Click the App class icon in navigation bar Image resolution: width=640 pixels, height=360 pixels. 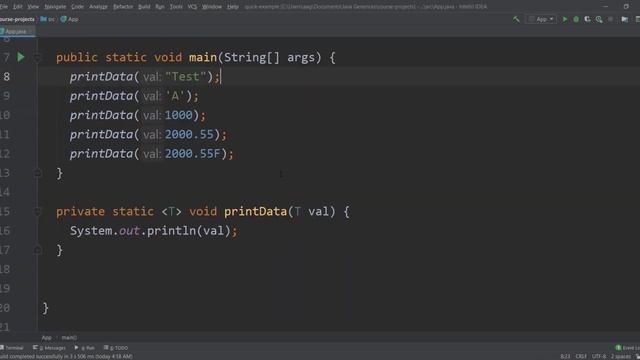click(63, 19)
